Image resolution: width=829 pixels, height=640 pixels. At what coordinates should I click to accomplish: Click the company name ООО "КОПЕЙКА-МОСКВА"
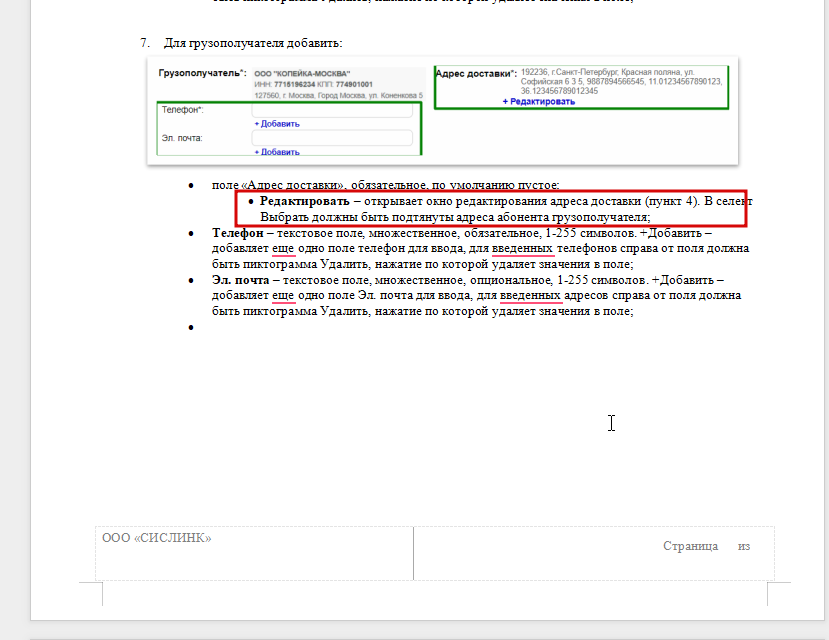point(302,73)
